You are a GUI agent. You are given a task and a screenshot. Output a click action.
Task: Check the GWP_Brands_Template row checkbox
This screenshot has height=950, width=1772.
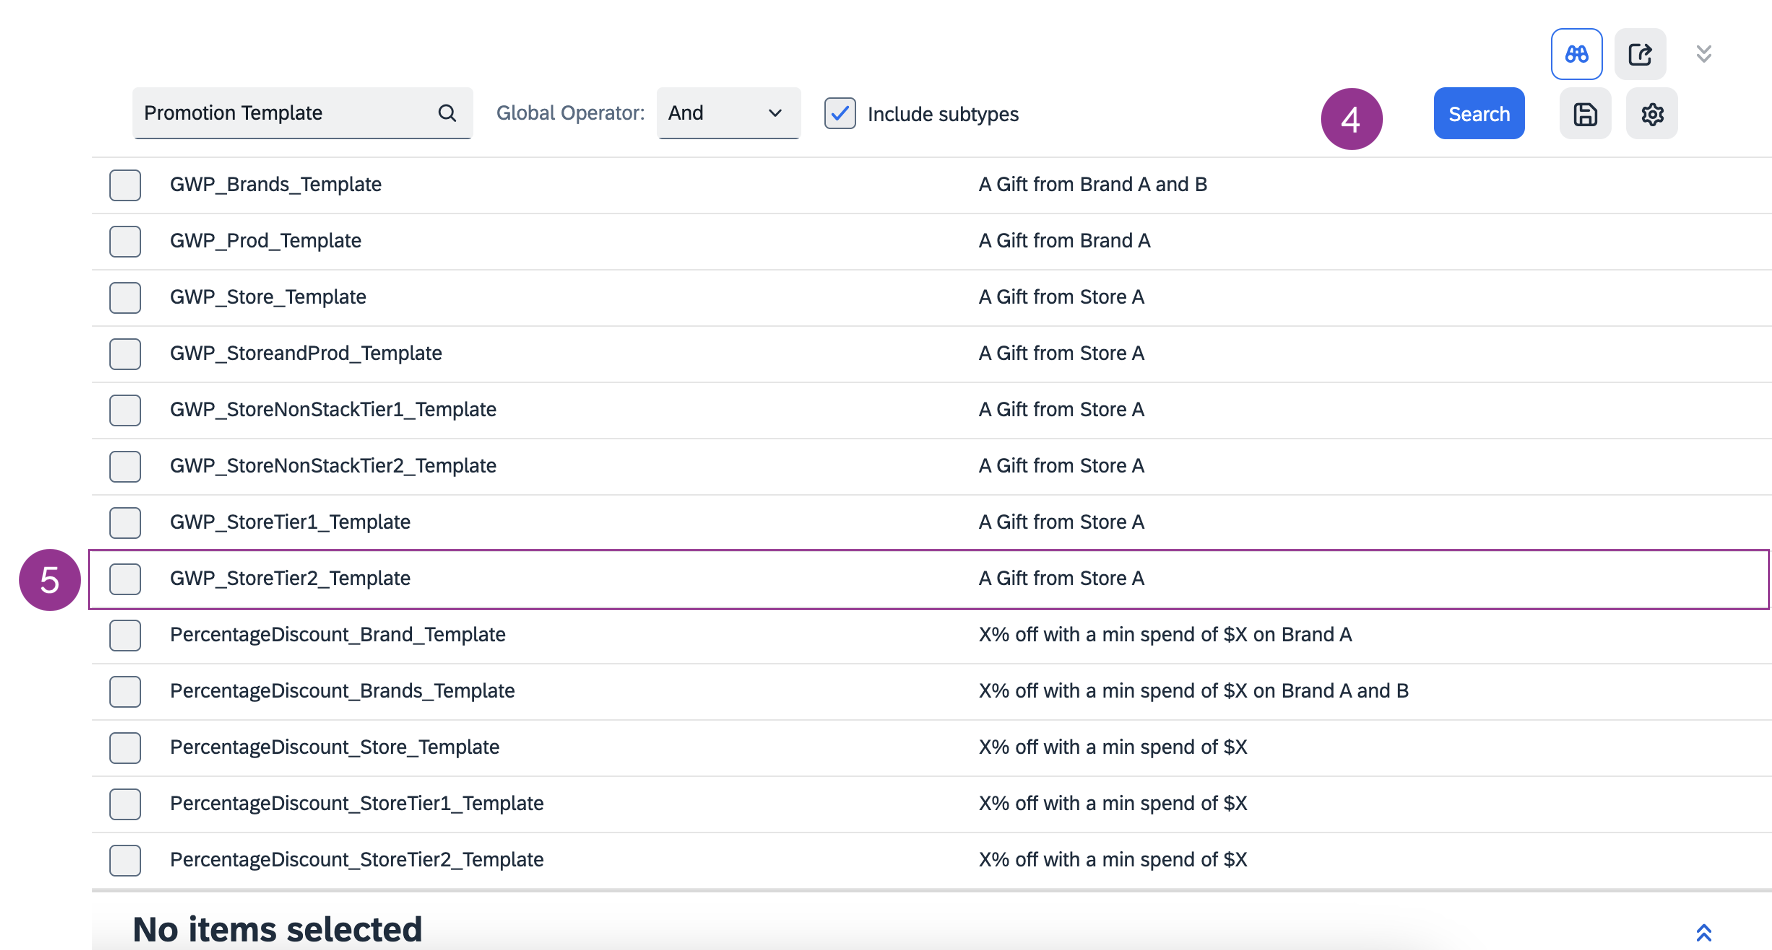click(125, 185)
